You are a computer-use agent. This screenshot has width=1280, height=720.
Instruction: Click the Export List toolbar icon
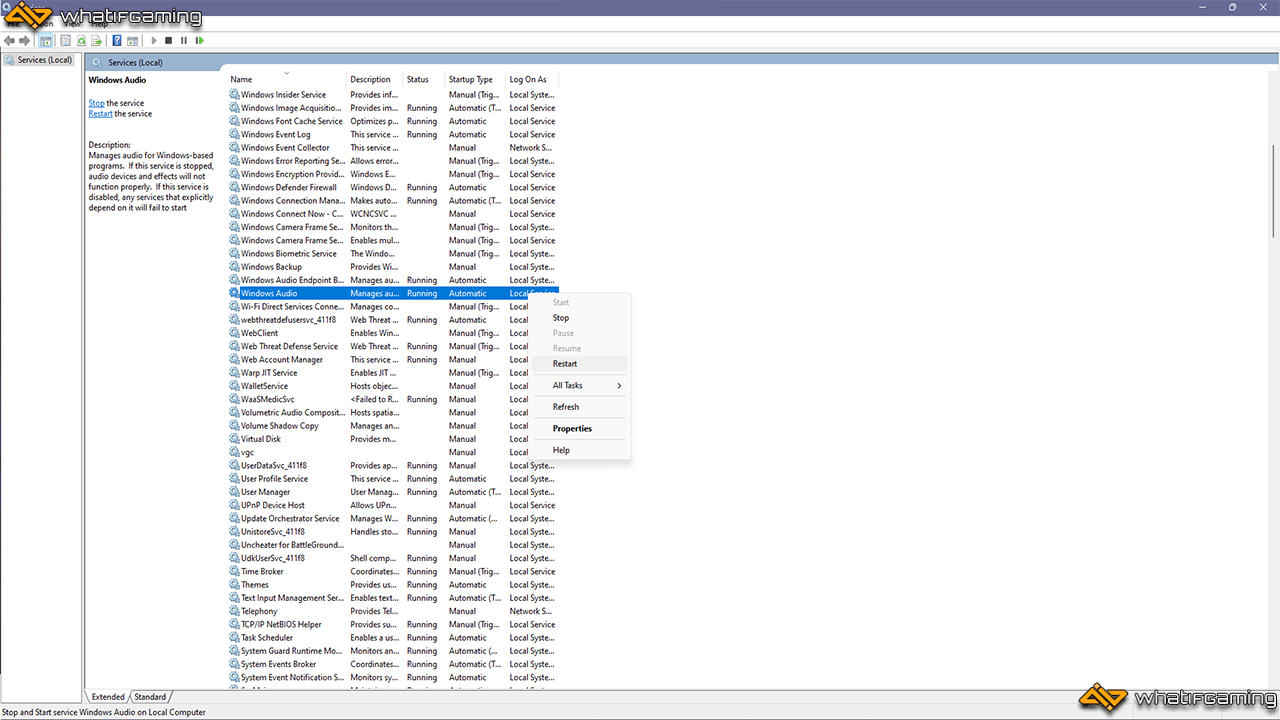(x=97, y=41)
